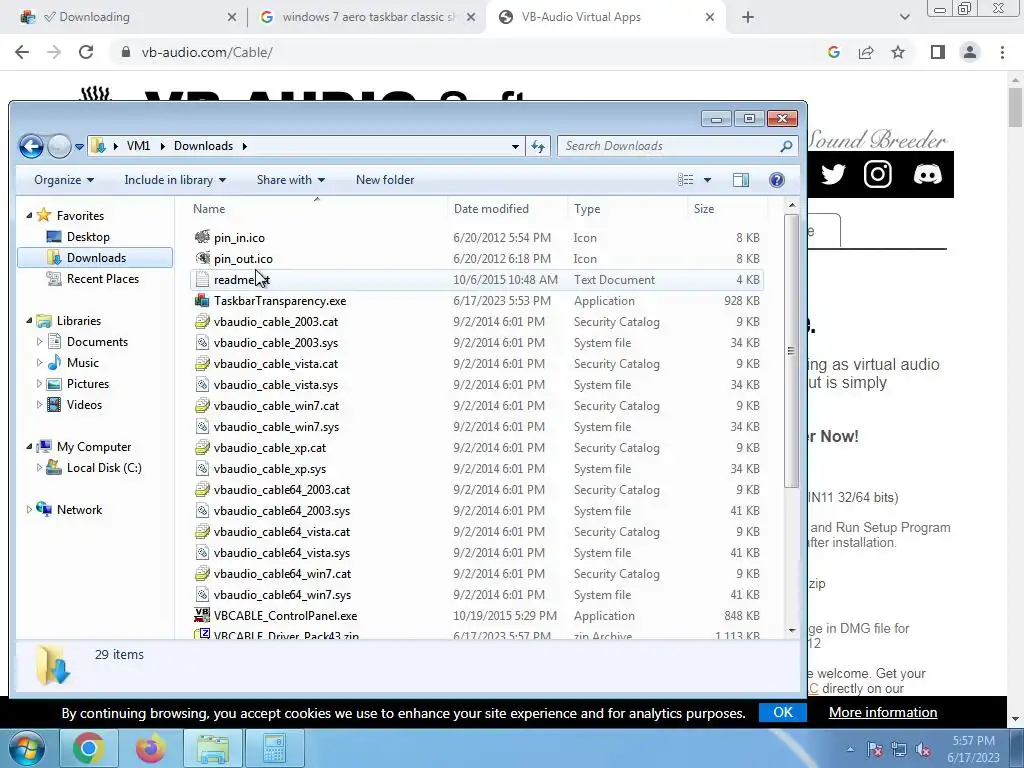Click browser back arrow

(x=22, y=52)
